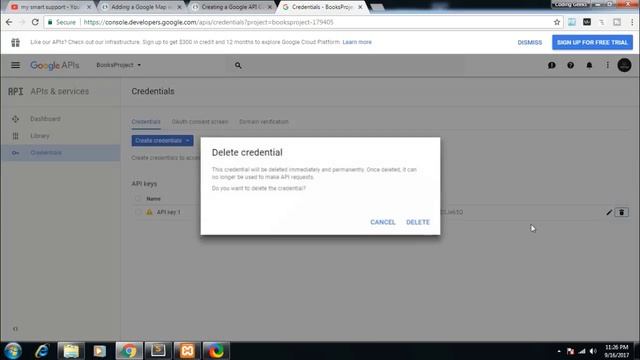Go to Dashboard in sidebar

(x=45, y=119)
